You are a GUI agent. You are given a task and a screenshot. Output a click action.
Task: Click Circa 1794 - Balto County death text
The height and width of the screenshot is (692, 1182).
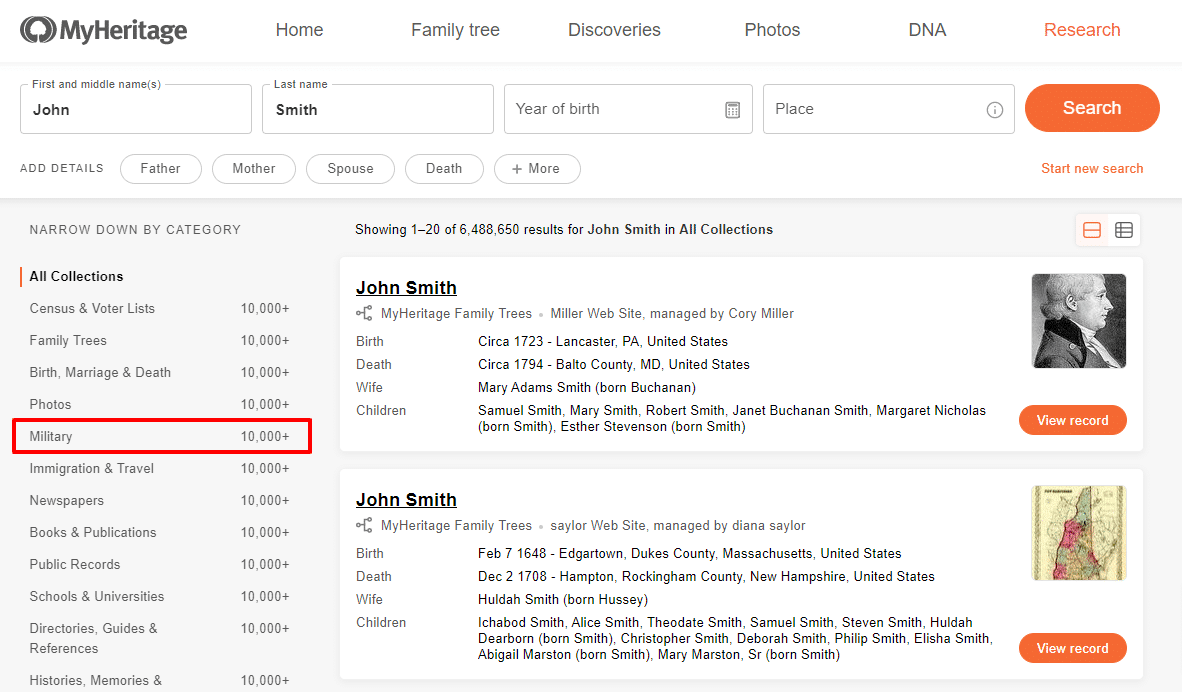(614, 365)
